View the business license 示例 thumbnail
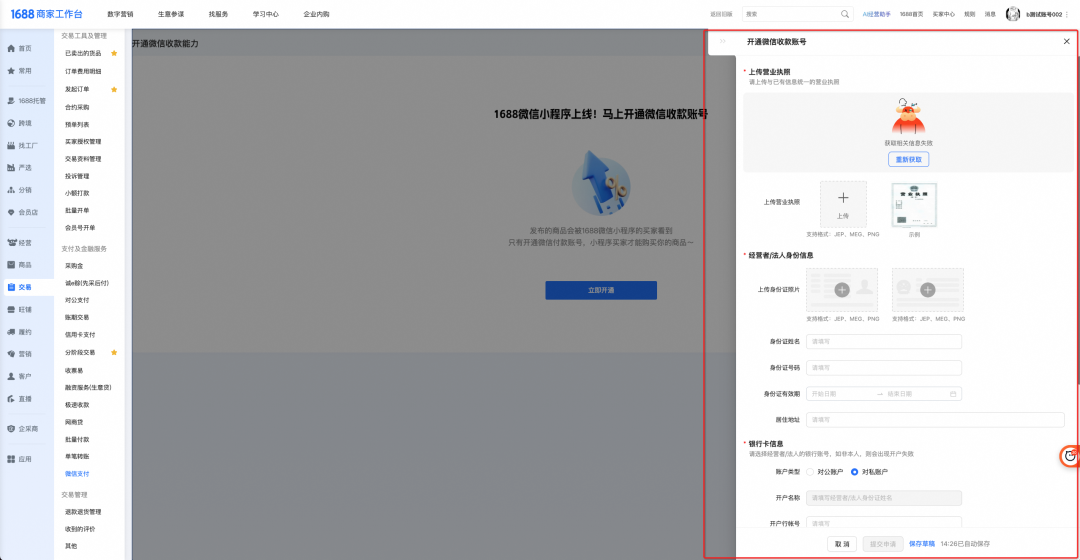 click(x=914, y=205)
